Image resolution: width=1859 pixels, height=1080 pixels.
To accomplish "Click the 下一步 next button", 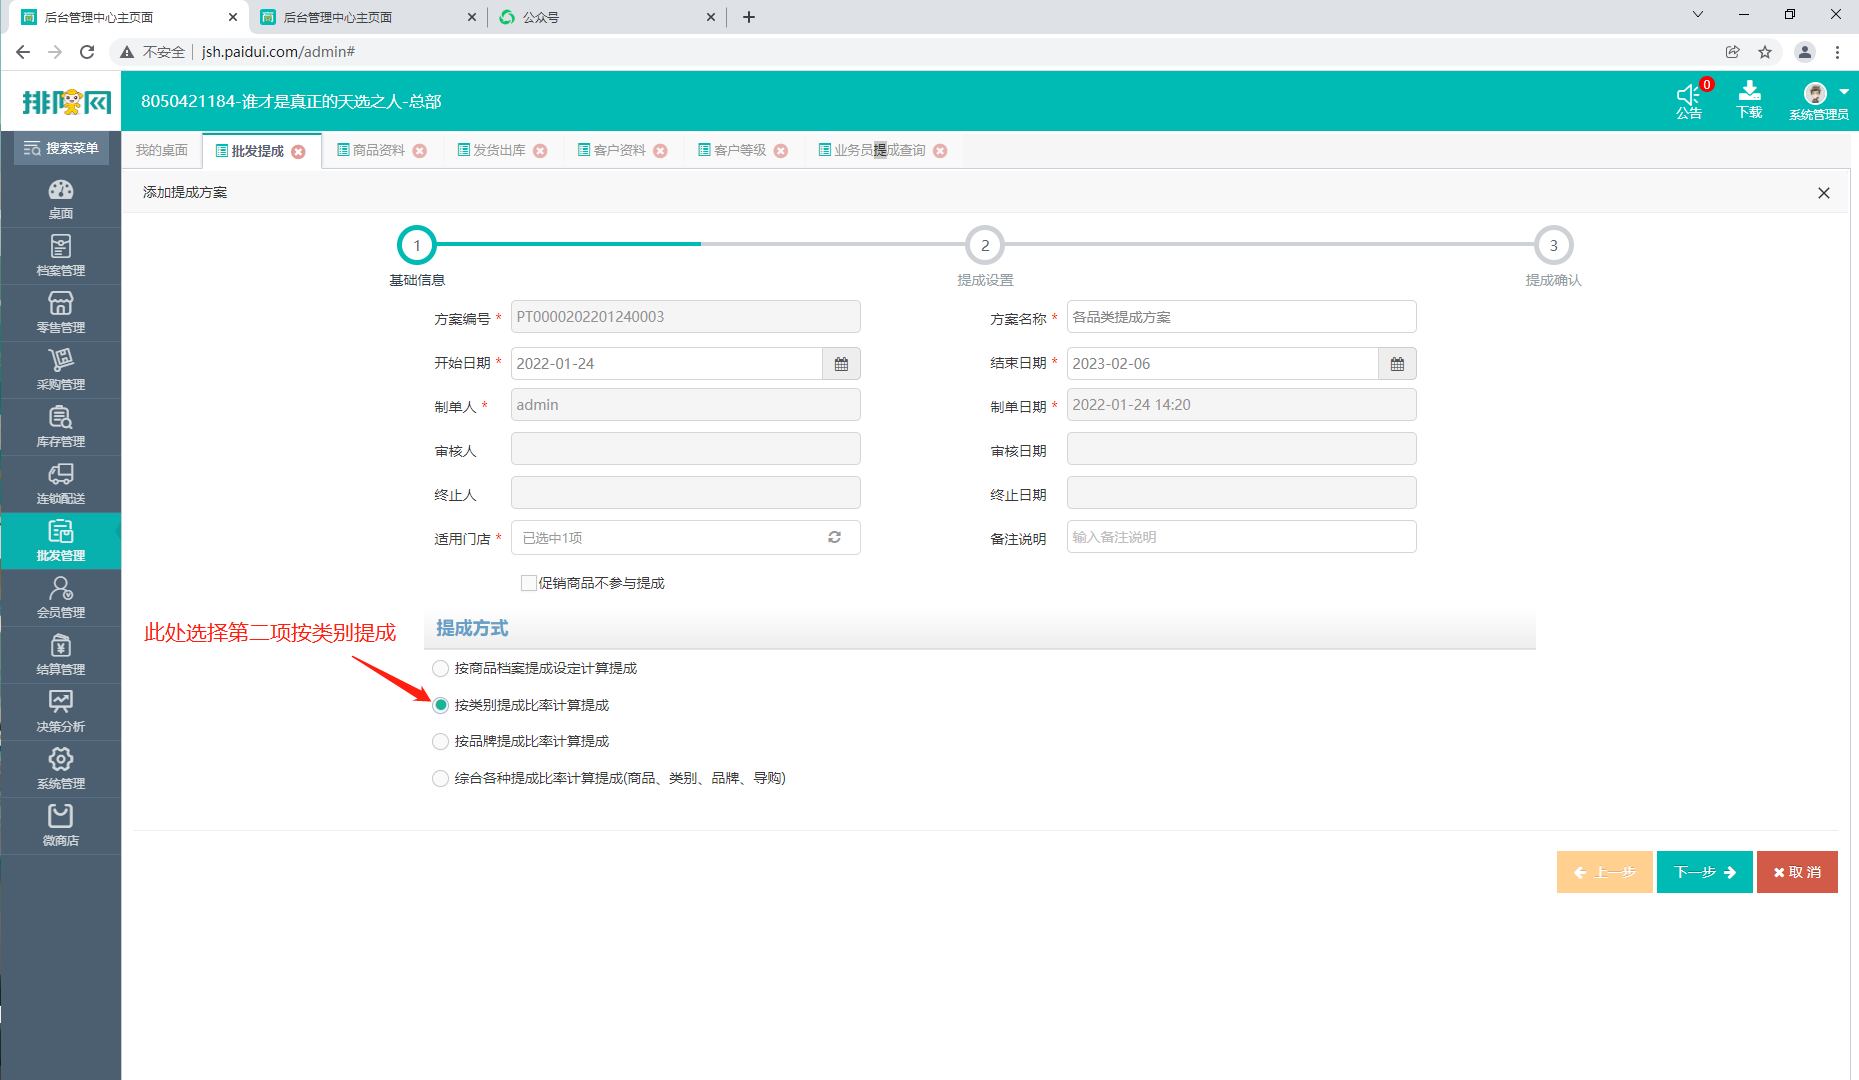I will [x=1704, y=872].
